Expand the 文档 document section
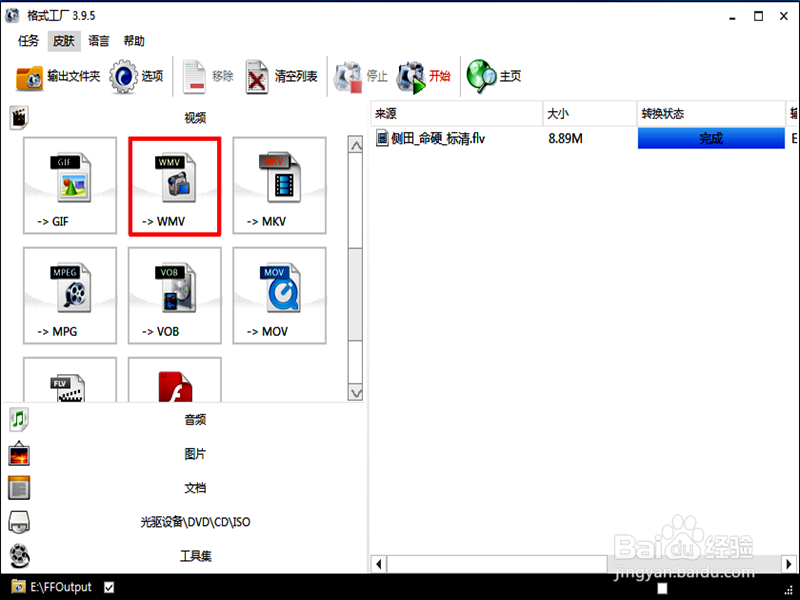The height and width of the screenshot is (600, 800). click(194, 487)
